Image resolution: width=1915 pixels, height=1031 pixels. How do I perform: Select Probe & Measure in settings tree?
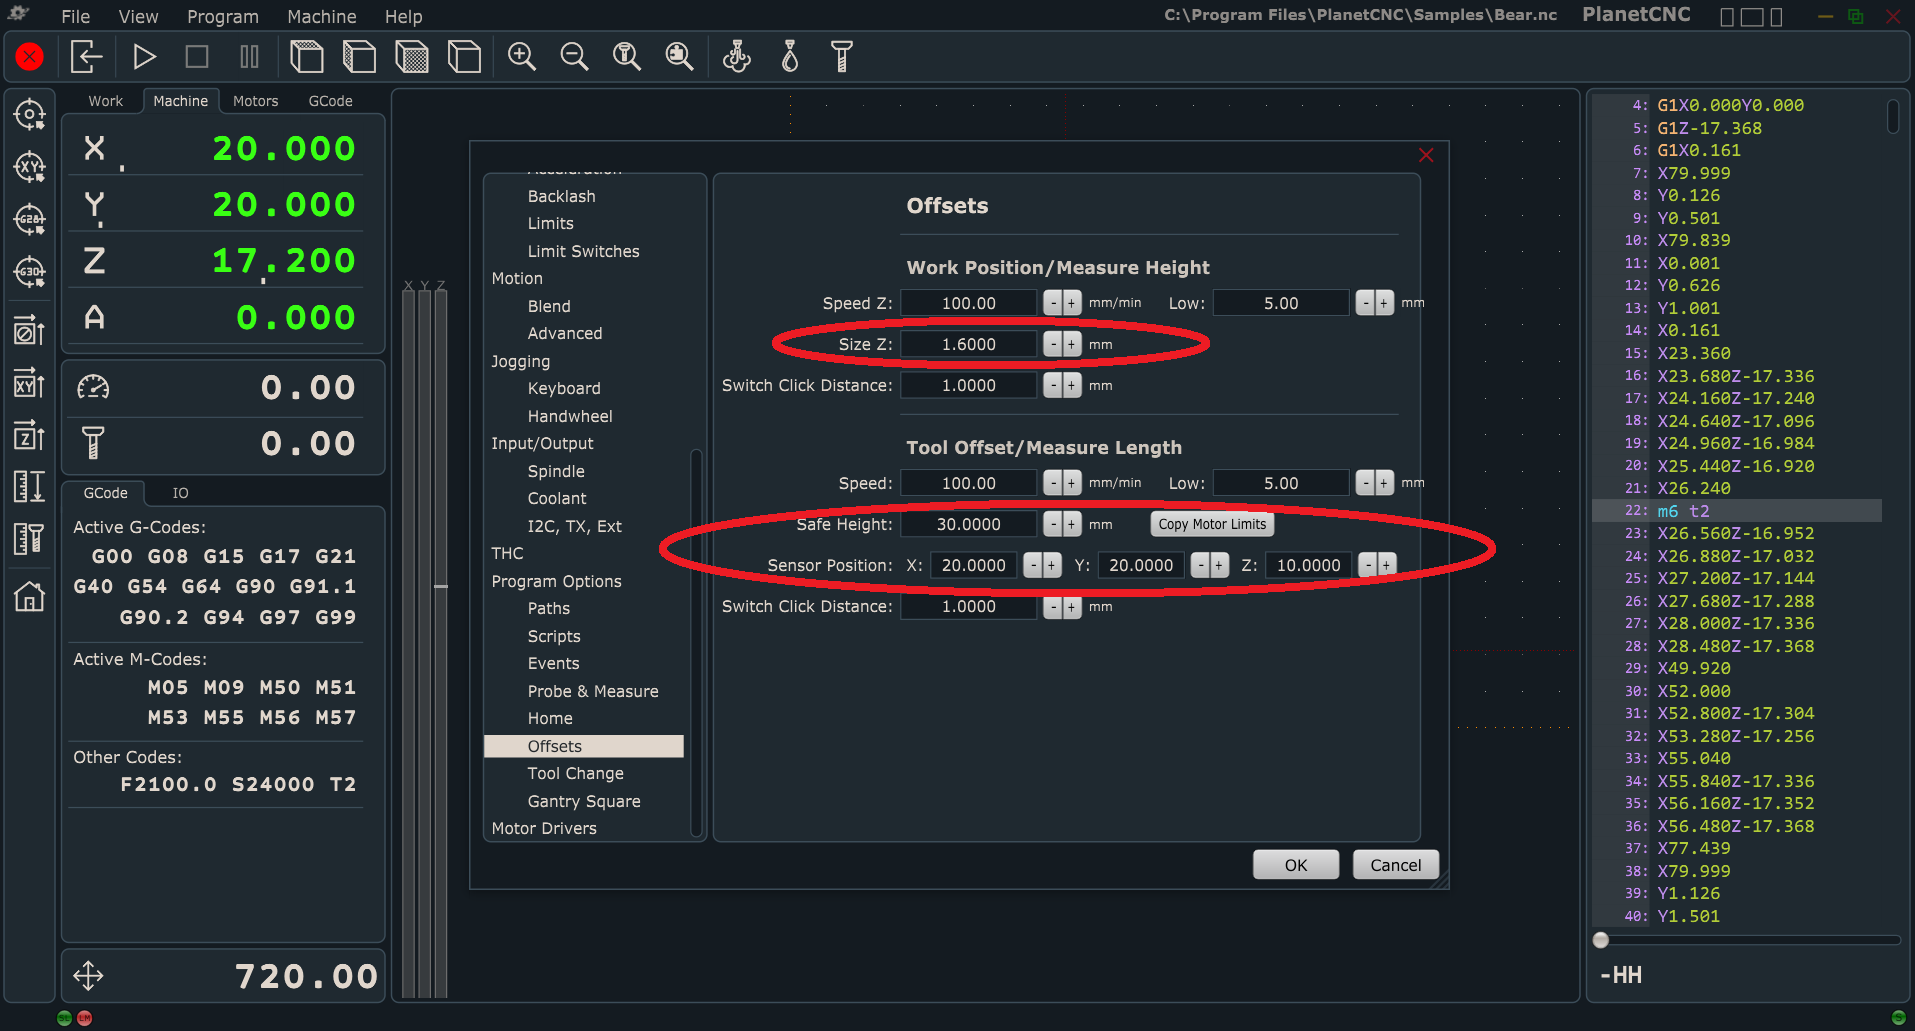592,691
